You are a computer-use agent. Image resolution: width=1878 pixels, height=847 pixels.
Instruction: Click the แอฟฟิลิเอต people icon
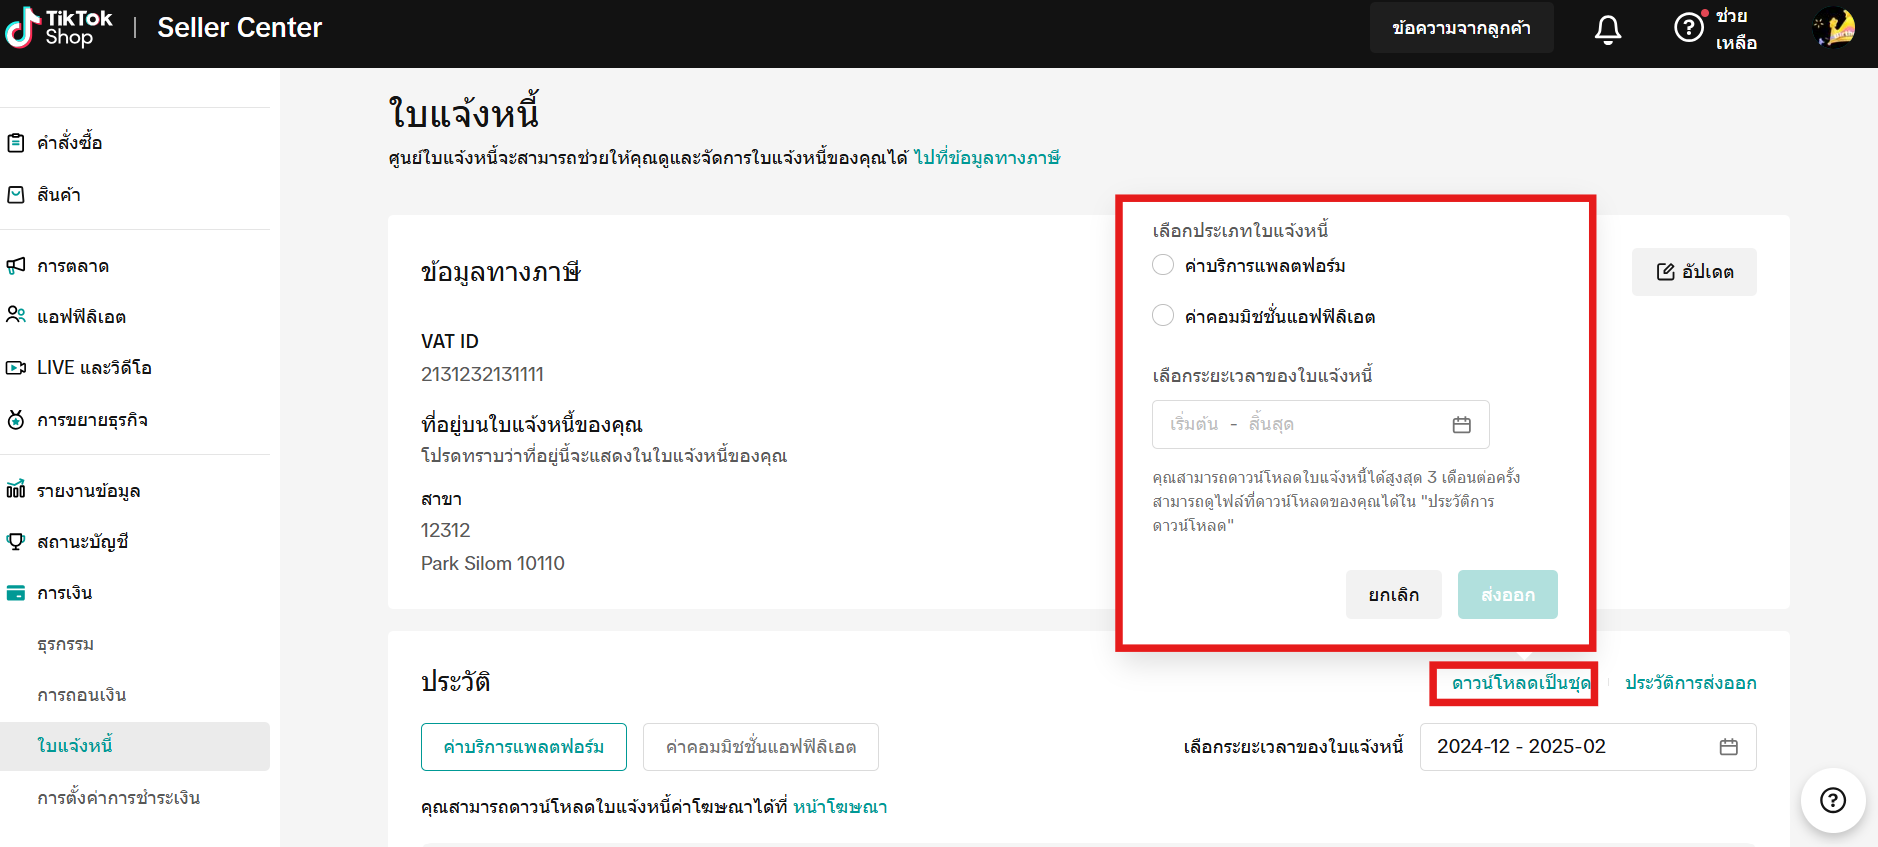point(16,316)
